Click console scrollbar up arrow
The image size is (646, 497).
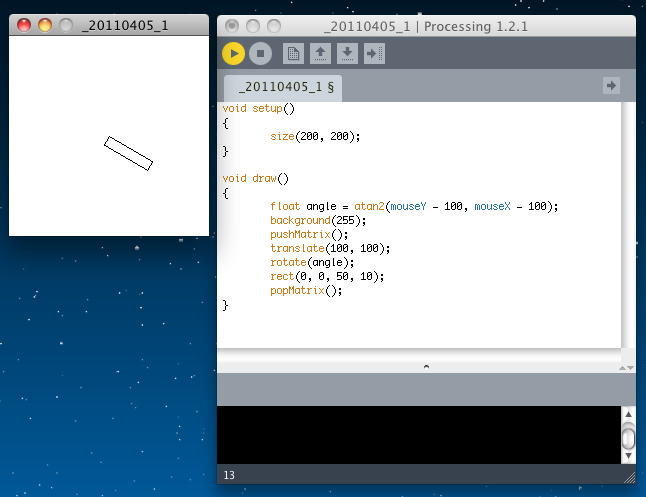(x=628, y=414)
